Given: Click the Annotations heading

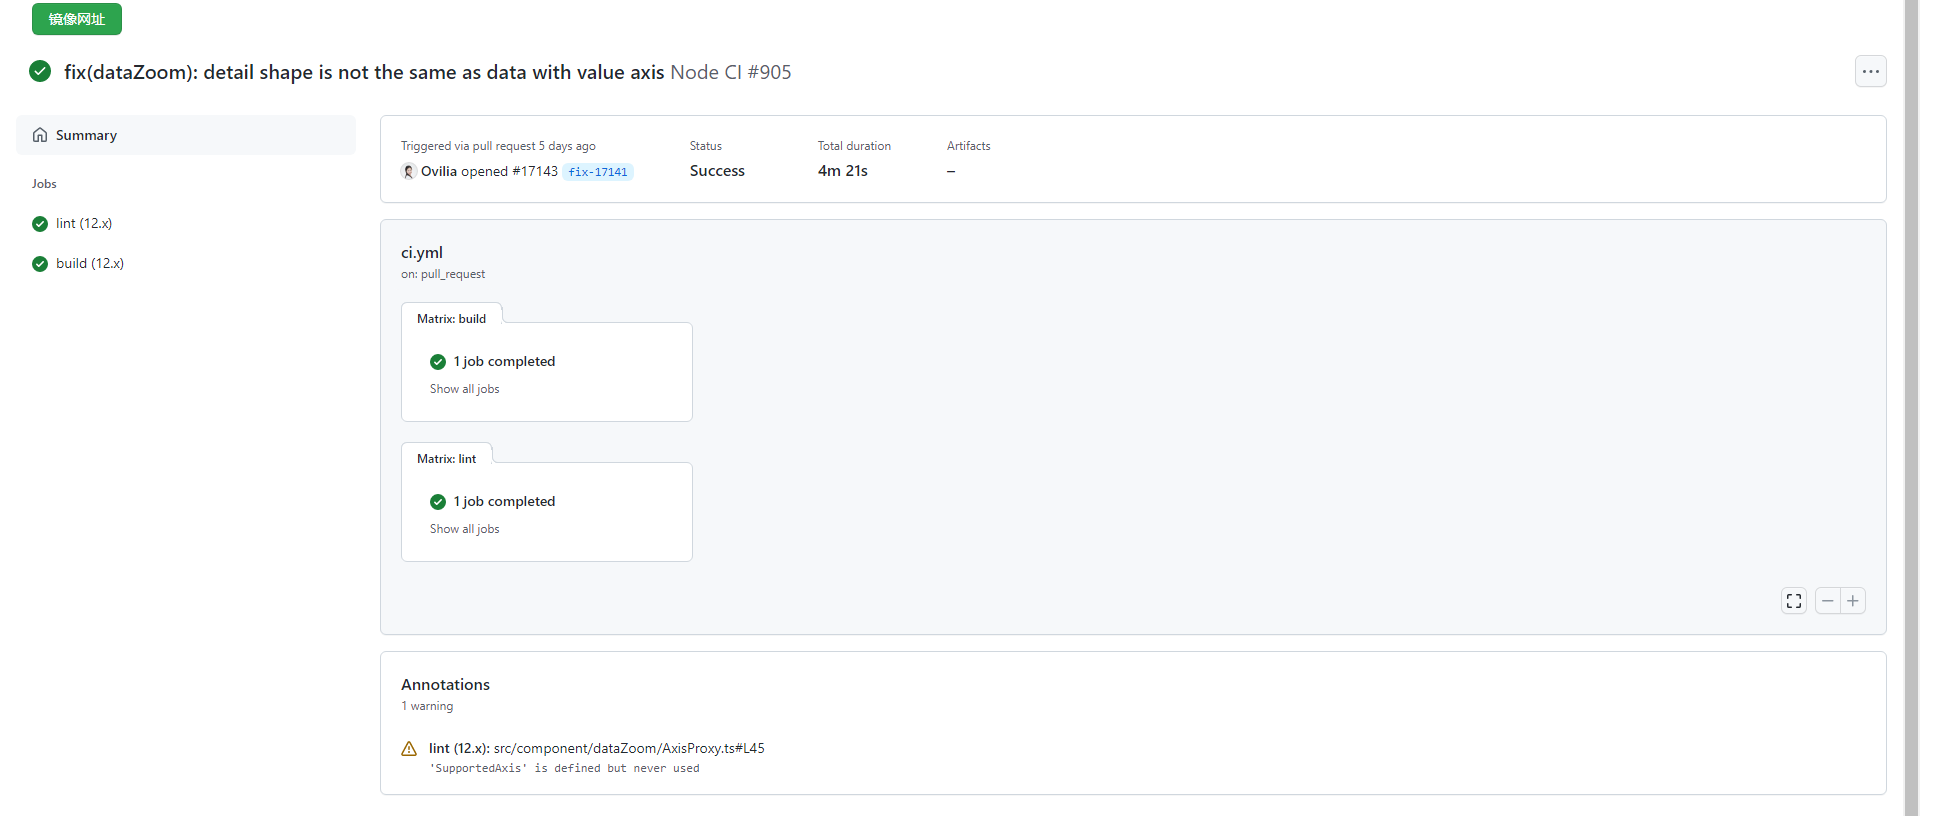Looking at the screenshot, I should click(446, 684).
